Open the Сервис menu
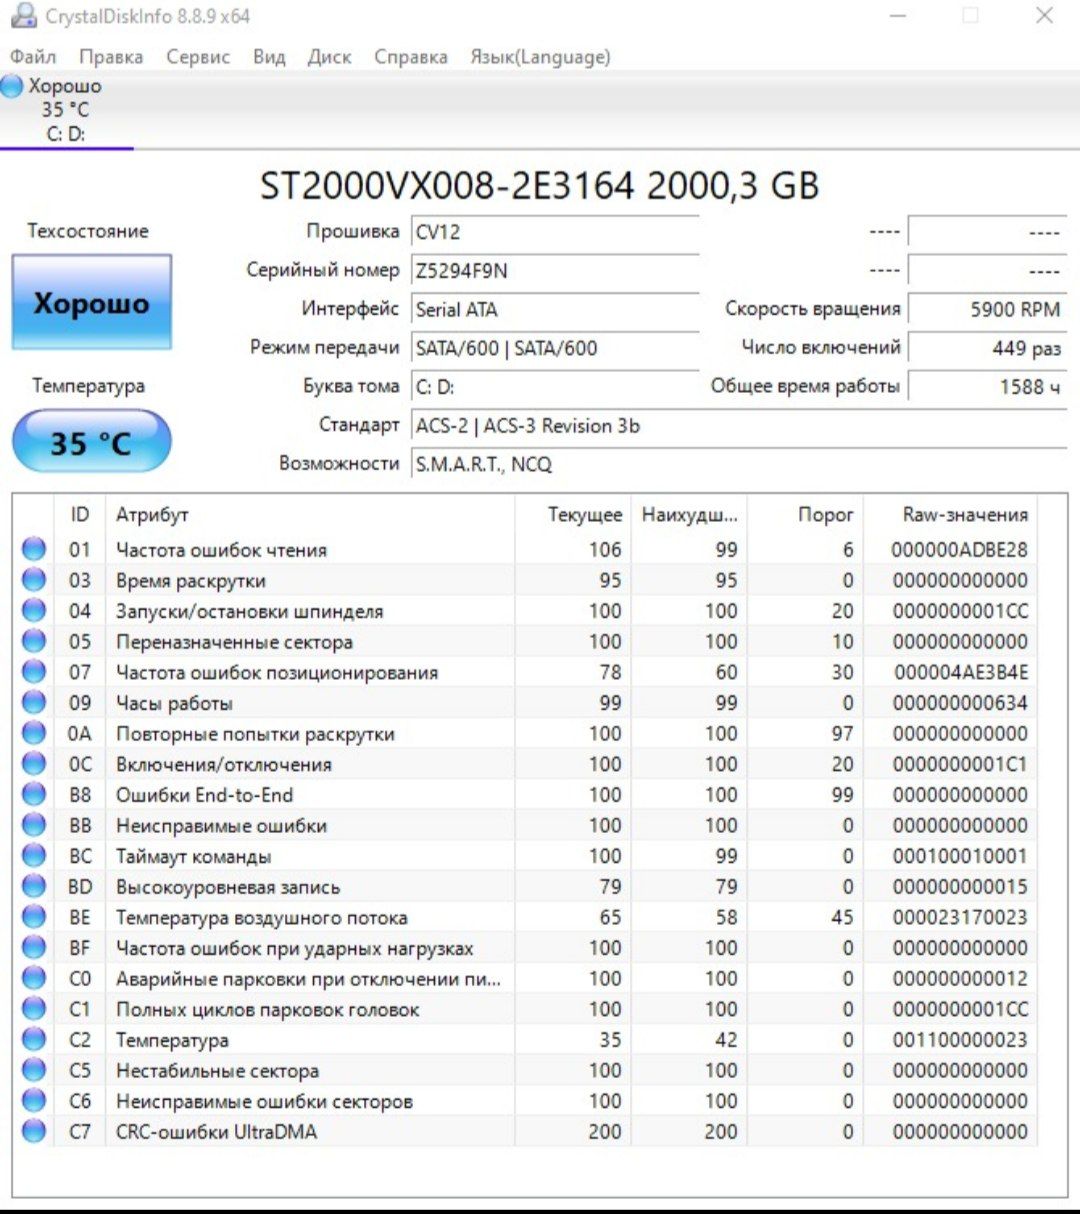Viewport: 1080px width, 1214px height. 198,57
